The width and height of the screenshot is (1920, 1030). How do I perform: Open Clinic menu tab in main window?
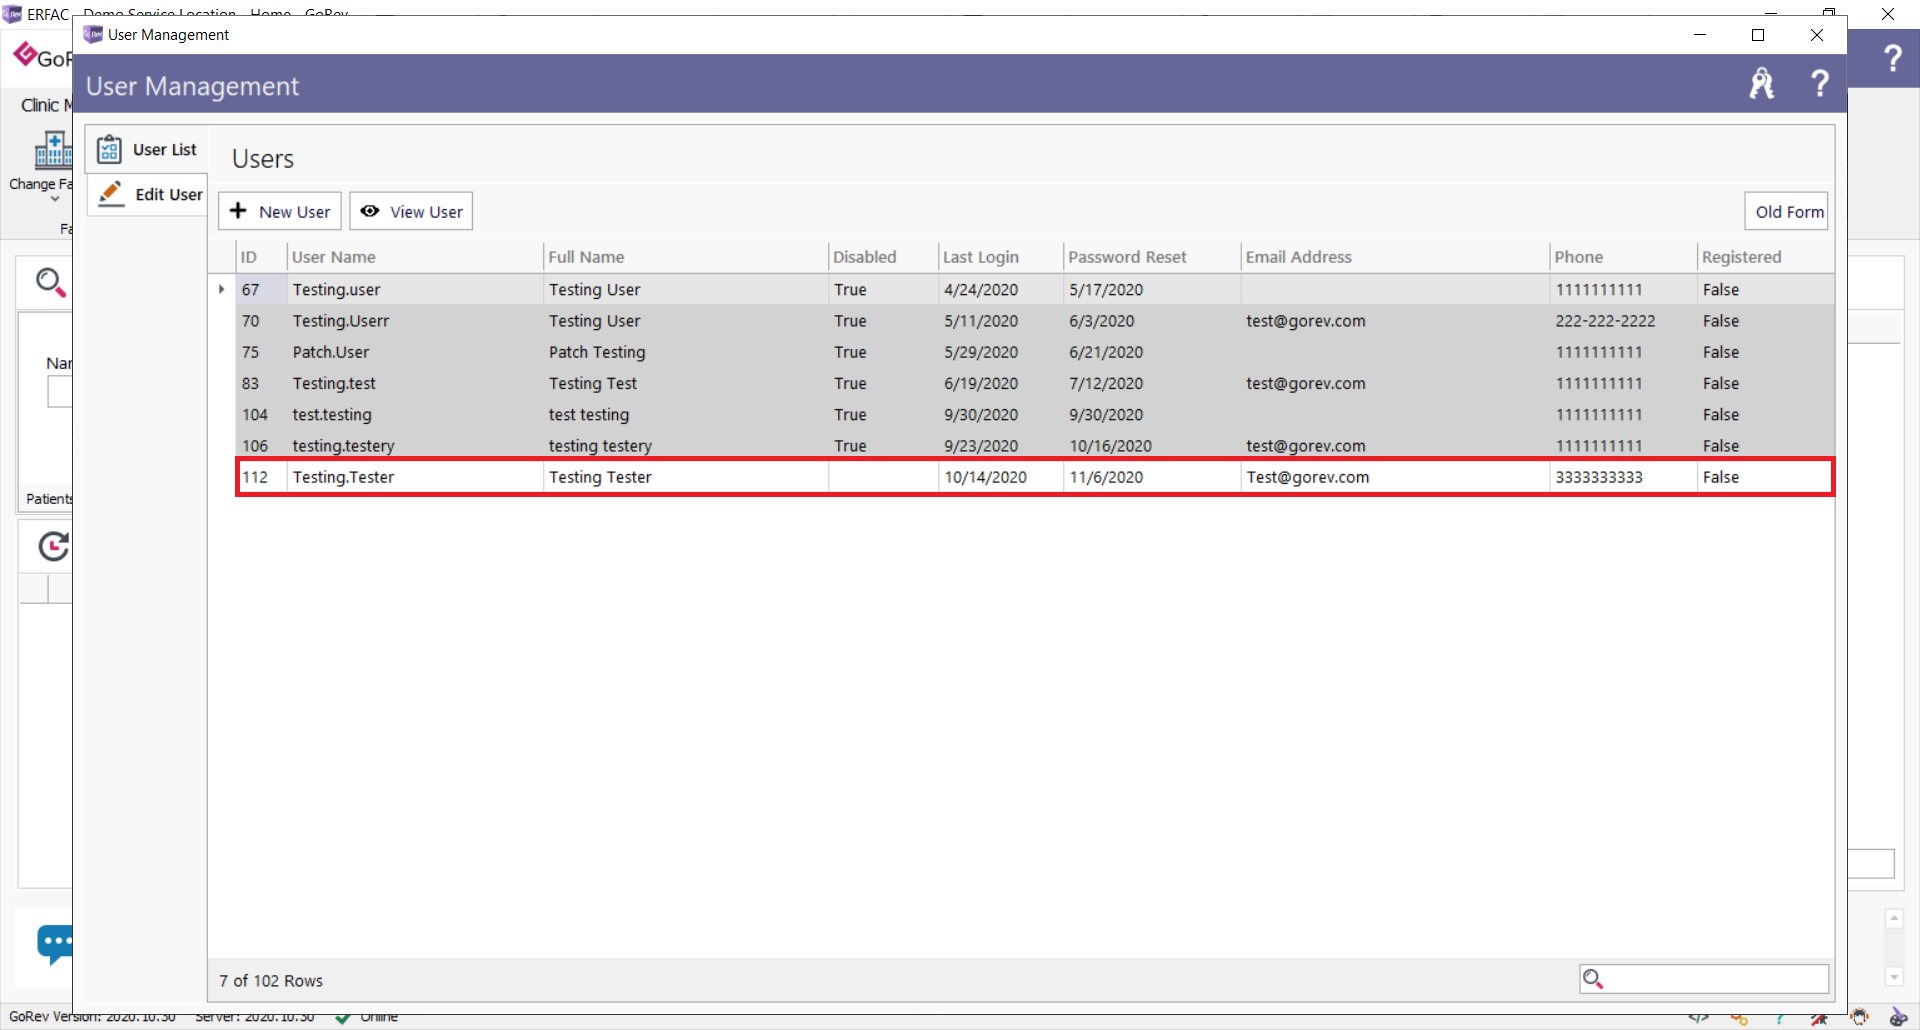[x=46, y=105]
